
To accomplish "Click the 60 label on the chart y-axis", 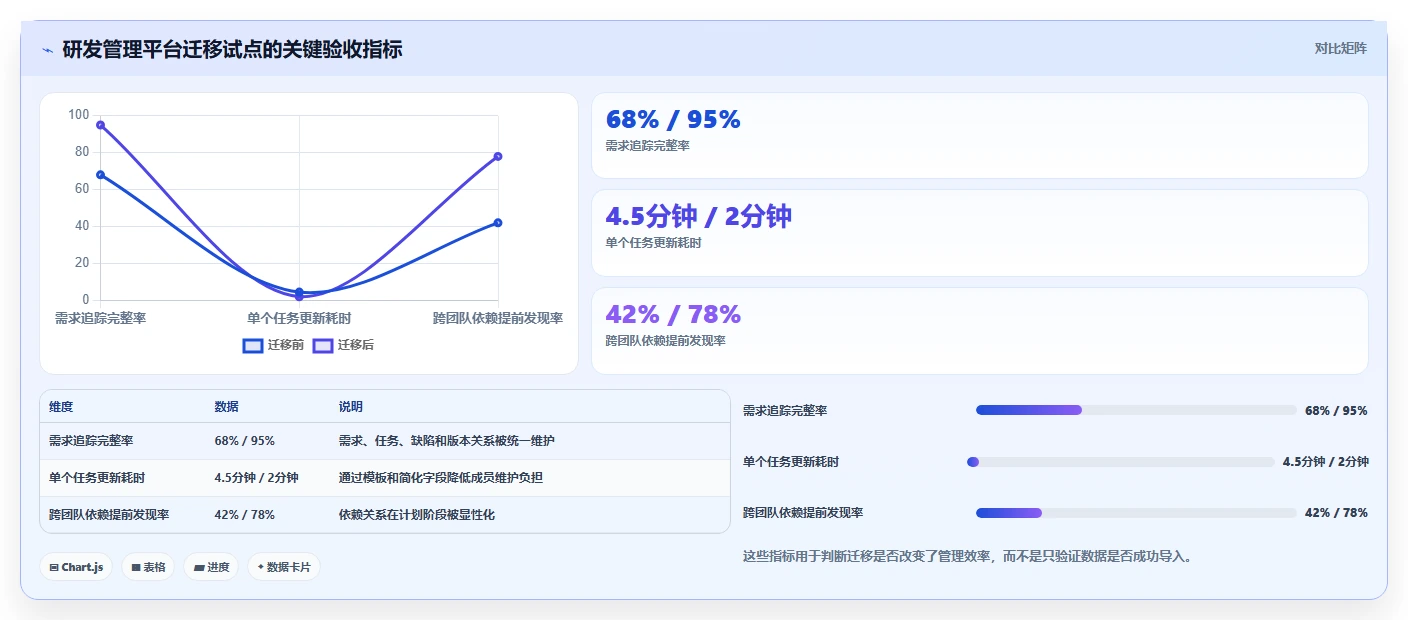I will pyautogui.click(x=82, y=189).
